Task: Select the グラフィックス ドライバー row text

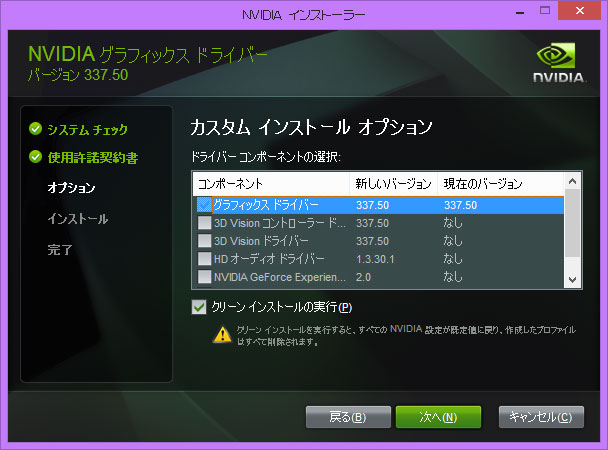Action: click(x=266, y=205)
